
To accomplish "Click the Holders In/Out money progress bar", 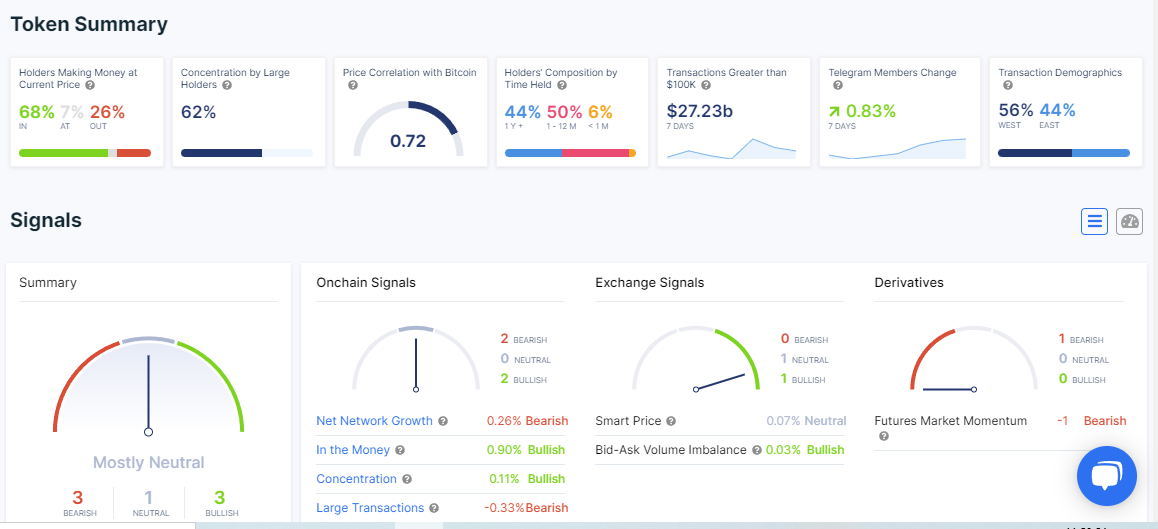I will [85, 153].
